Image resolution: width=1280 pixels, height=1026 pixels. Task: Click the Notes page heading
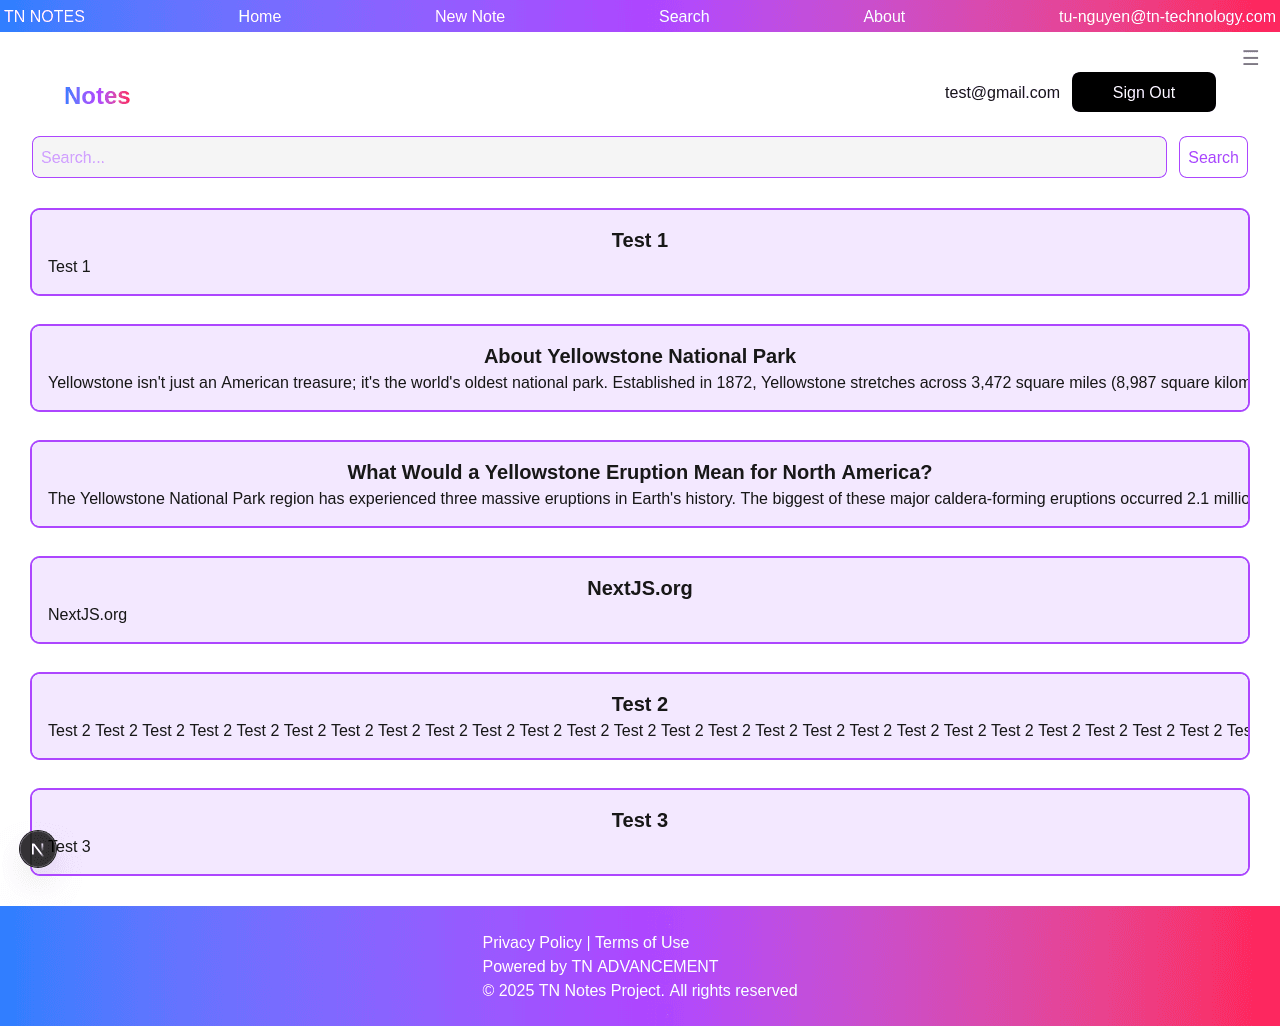click(97, 96)
